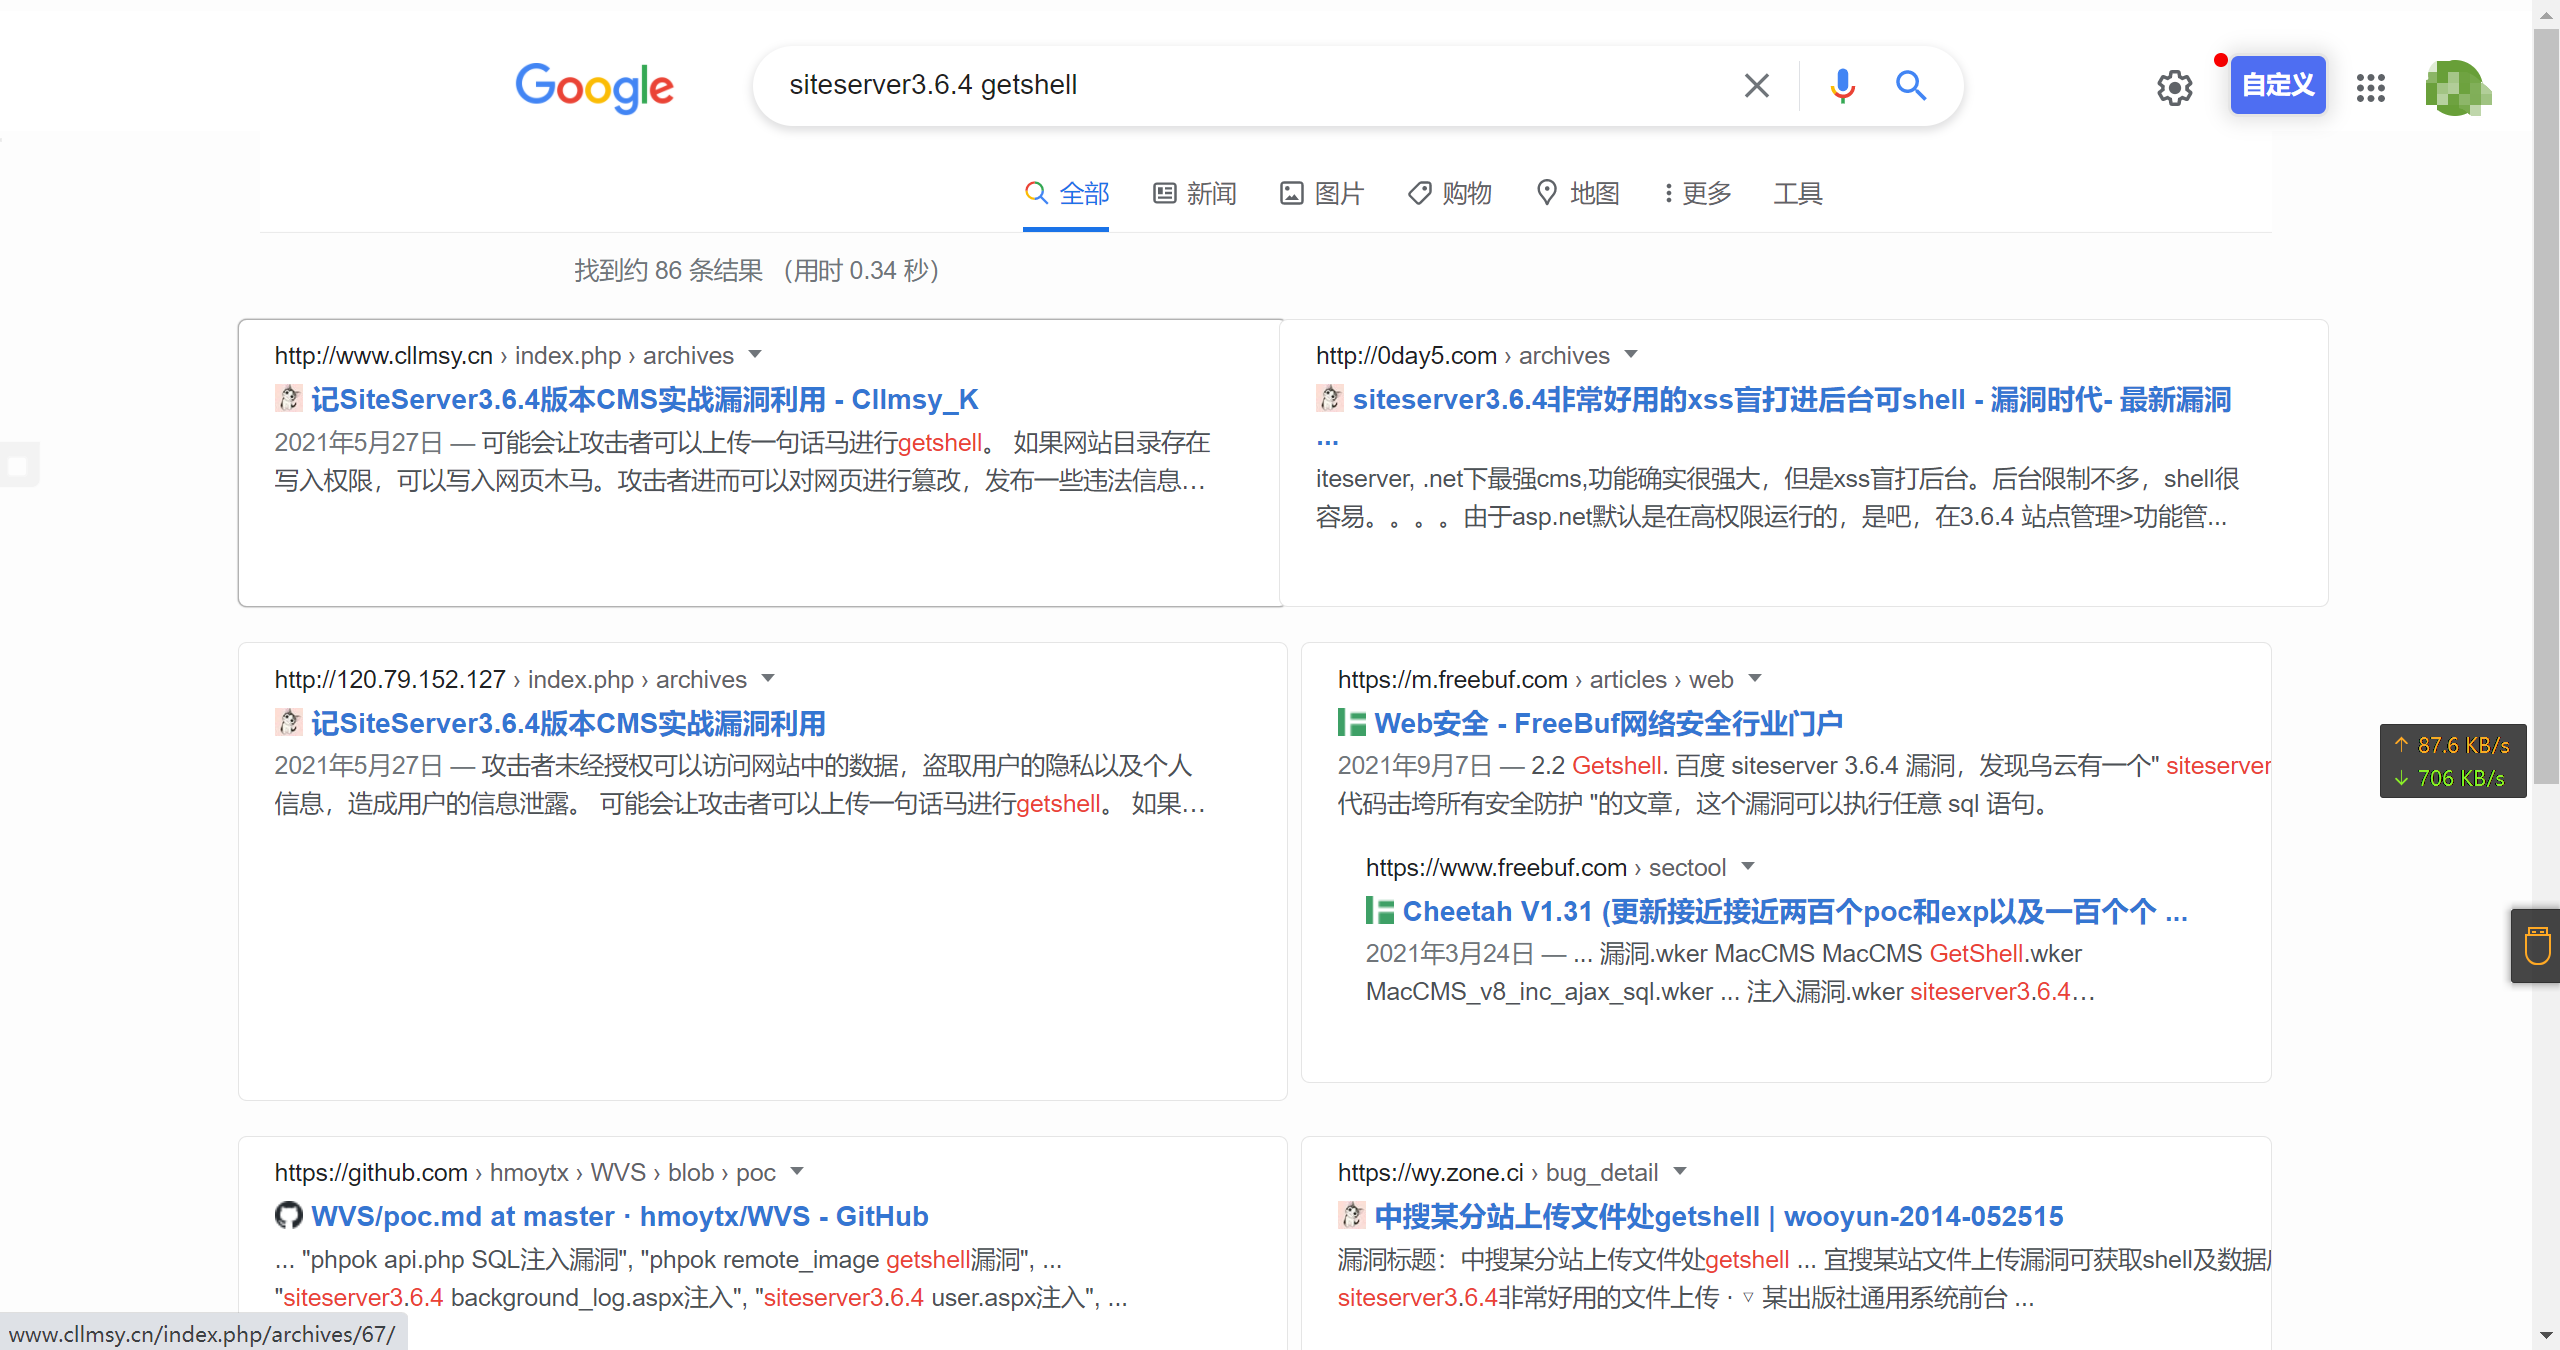The width and height of the screenshot is (2560, 1350).
Task: Expand options arrow for wy.zone.ci result
Action: [x=1680, y=1172]
